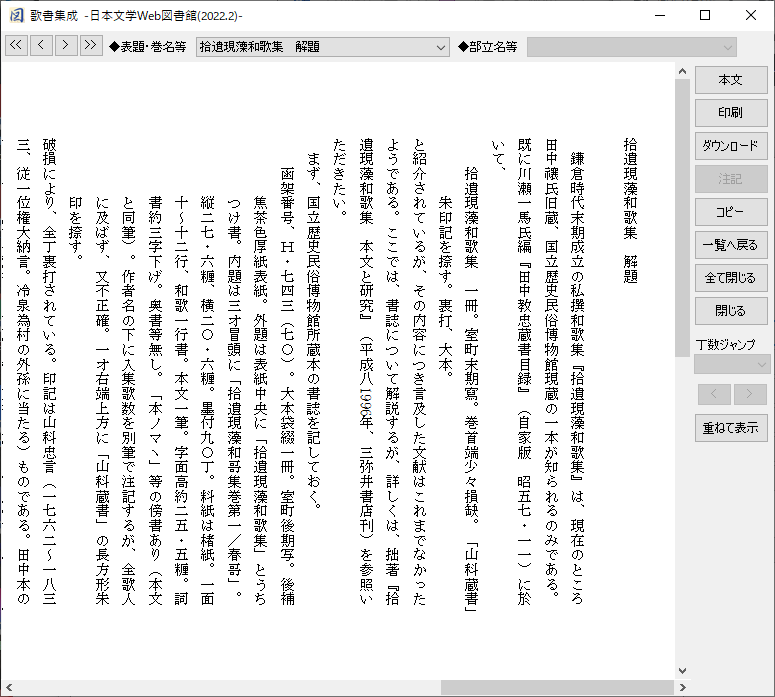775x697 pixels.
Task: Click the 丁数ジャンプ label
Action: [726, 345]
